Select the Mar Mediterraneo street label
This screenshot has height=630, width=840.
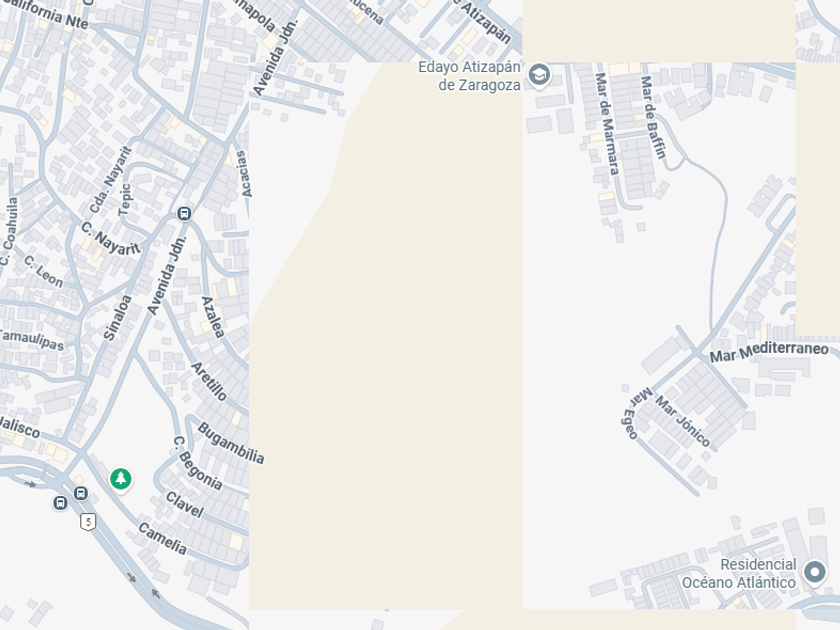pyautogui.click(x=769, y=351)
